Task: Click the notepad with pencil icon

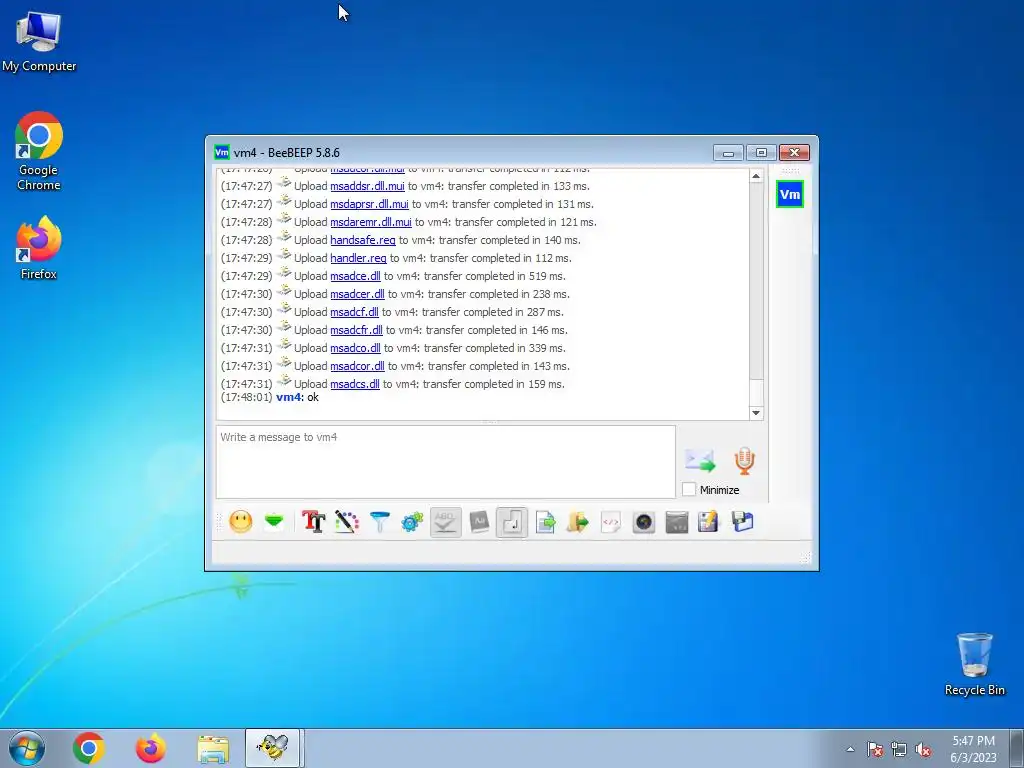Action: point(709,522)
